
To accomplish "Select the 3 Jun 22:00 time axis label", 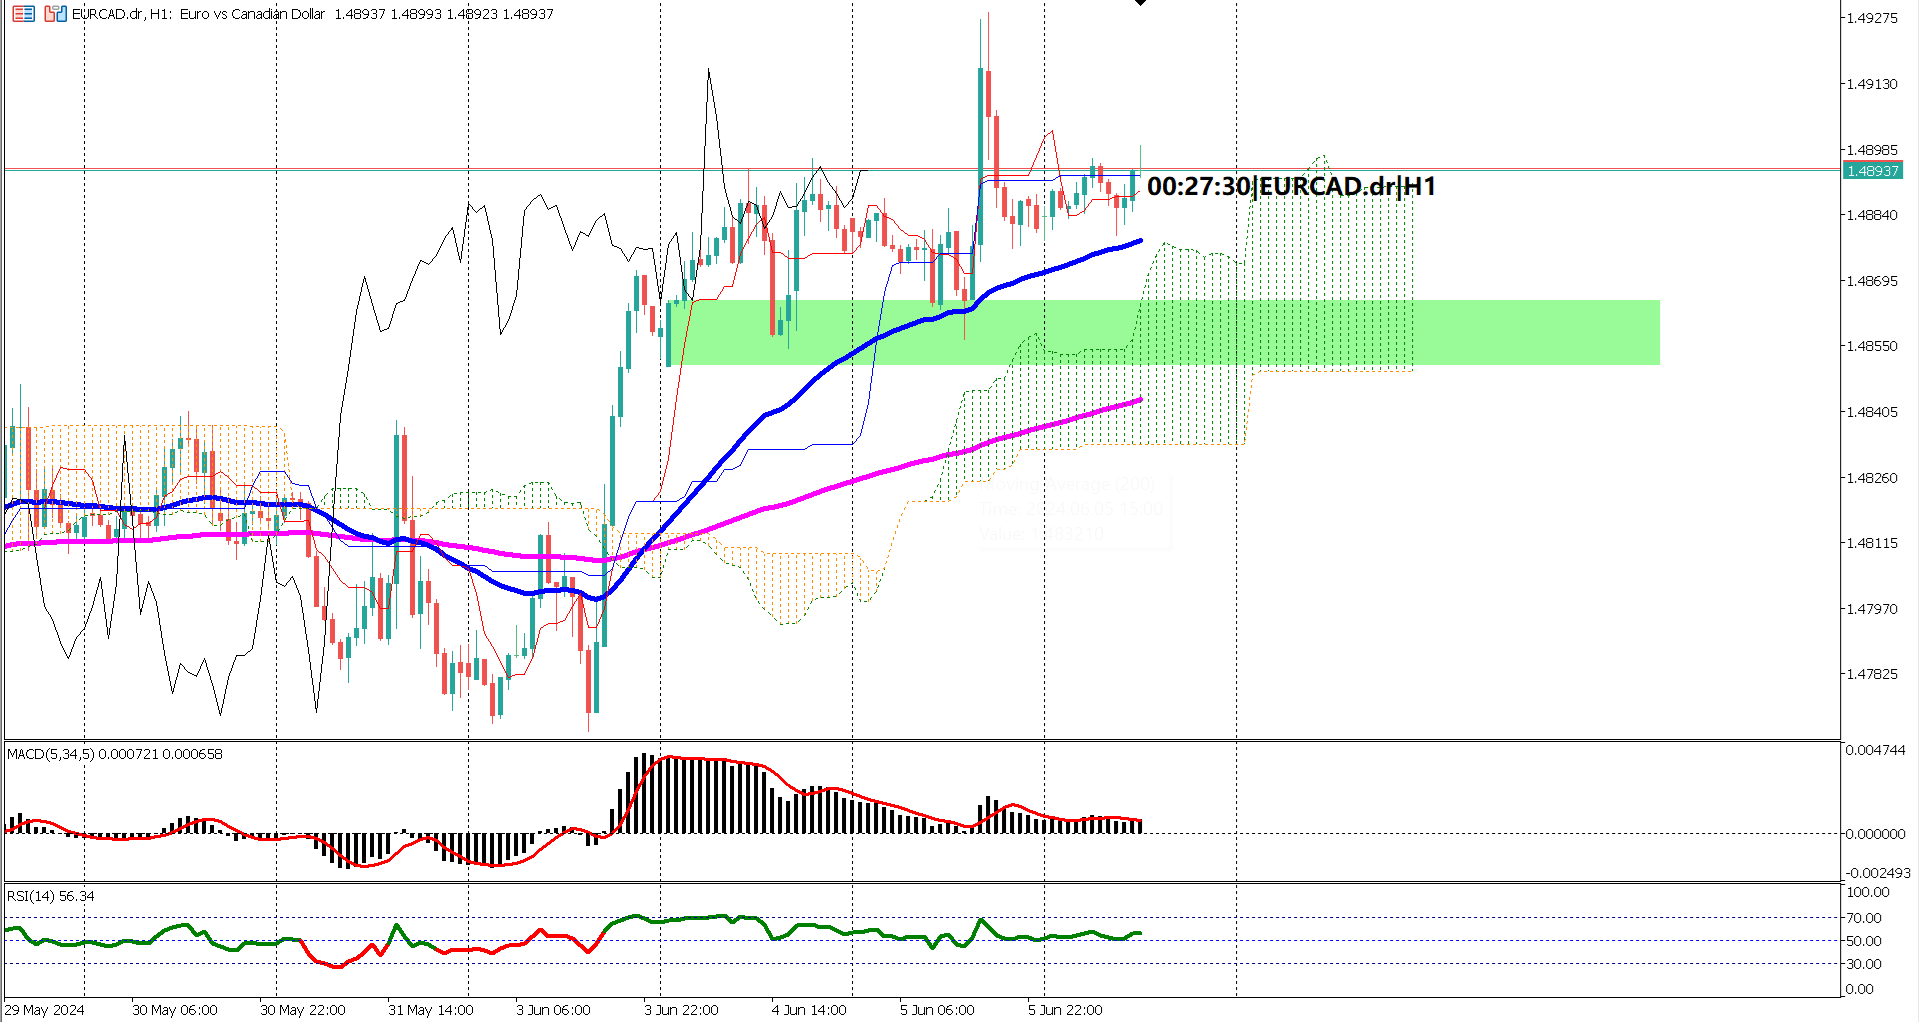I will click(x=679, y=1010).
